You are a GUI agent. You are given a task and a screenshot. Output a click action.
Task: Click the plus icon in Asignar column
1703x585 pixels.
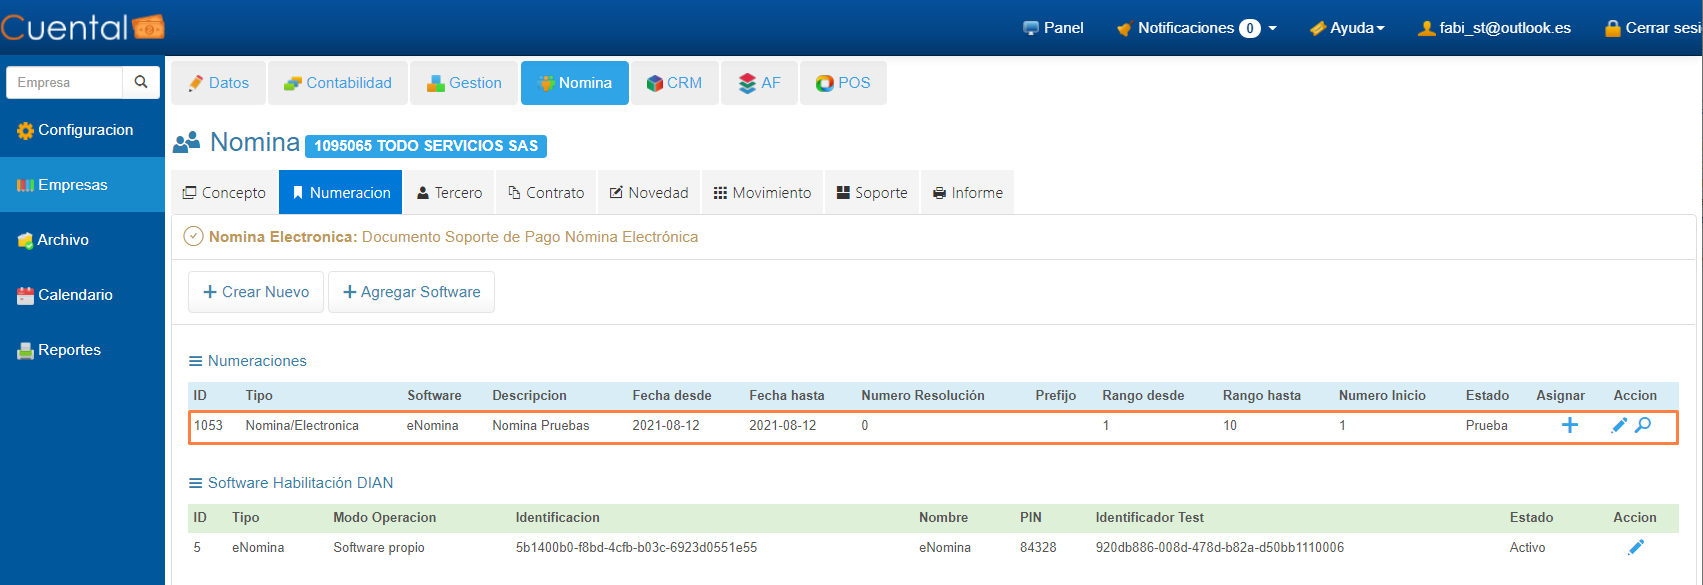click(x=1569, y=425)
